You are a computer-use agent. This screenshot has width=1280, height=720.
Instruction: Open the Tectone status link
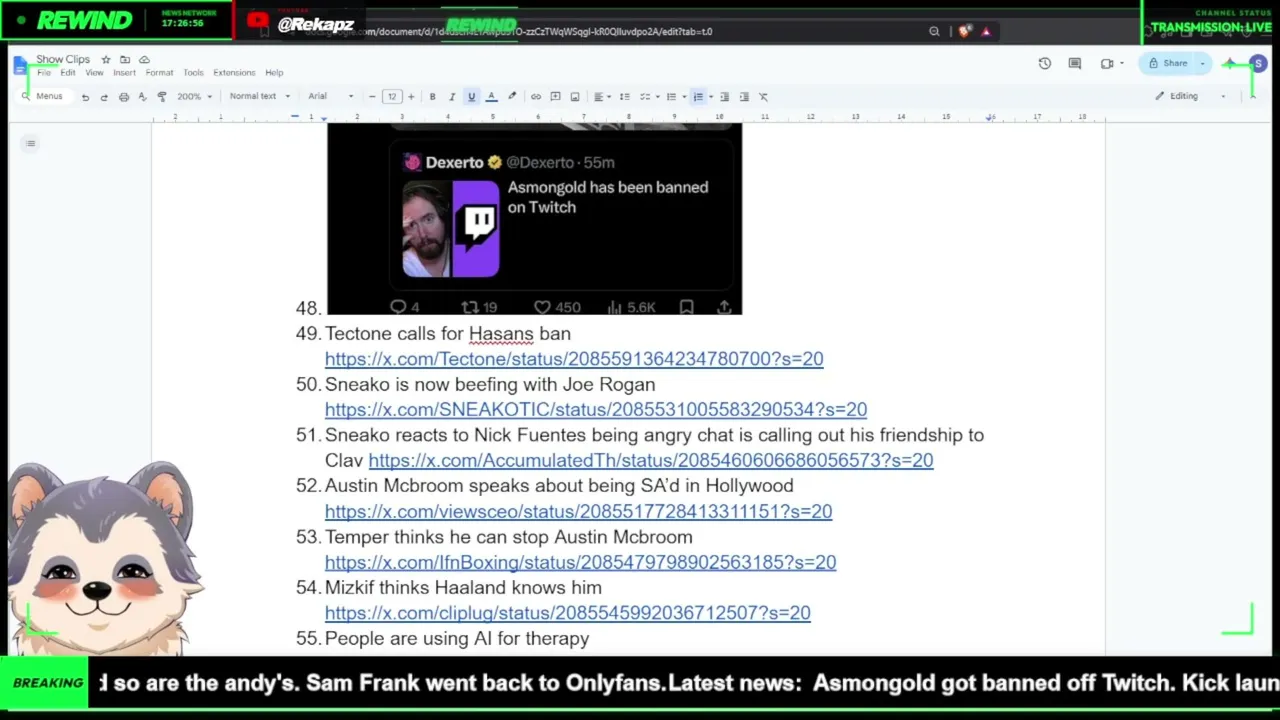click(x=574, y=359)
